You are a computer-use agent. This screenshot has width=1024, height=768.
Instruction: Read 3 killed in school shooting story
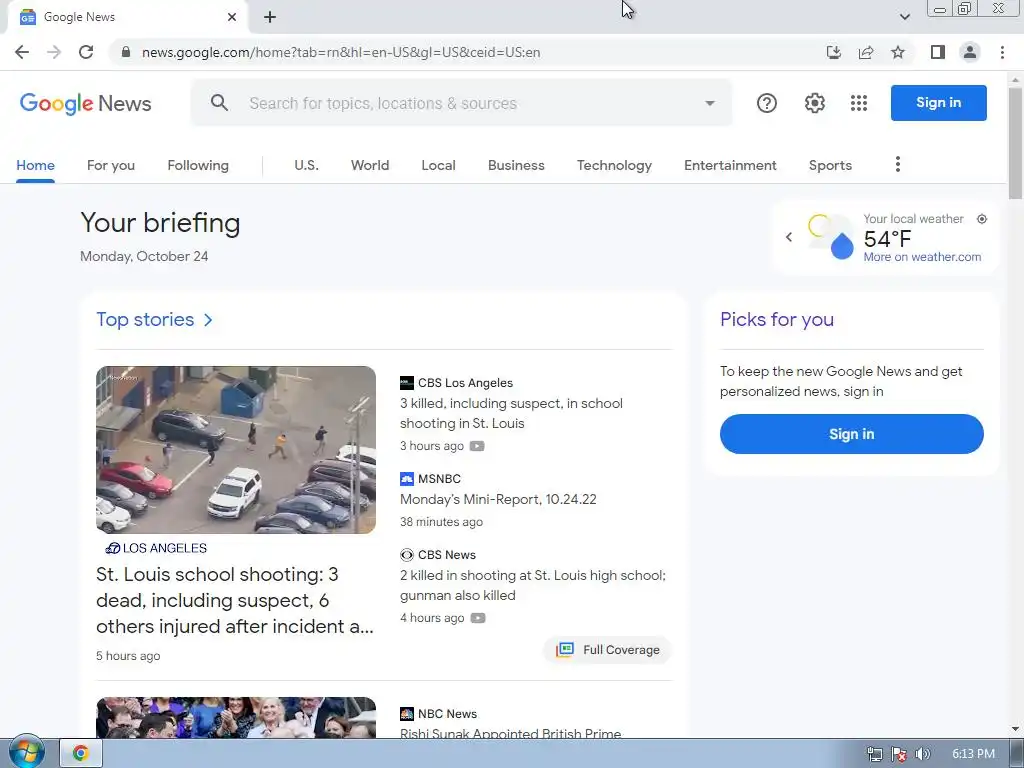(511, 413)
